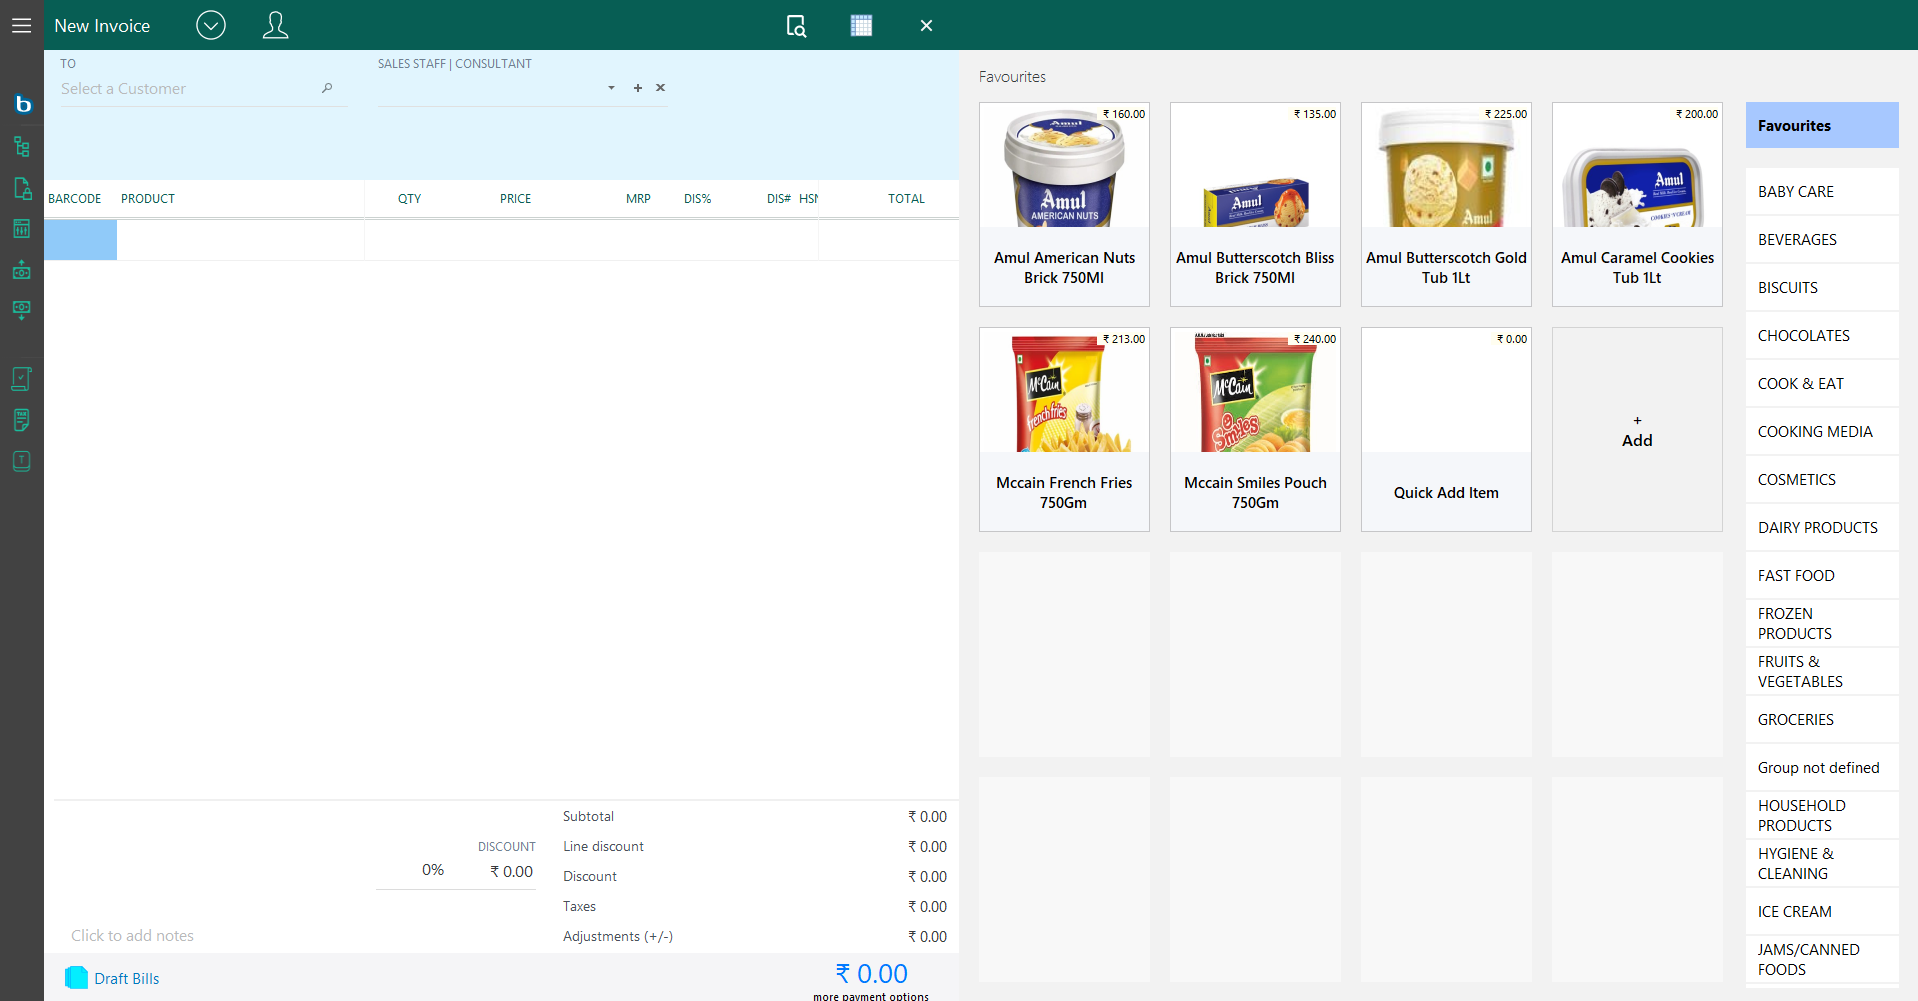Open the cash out sidebar icon
The width and height of the screenshot is (1918, 1001).
(x=22, y=269)
